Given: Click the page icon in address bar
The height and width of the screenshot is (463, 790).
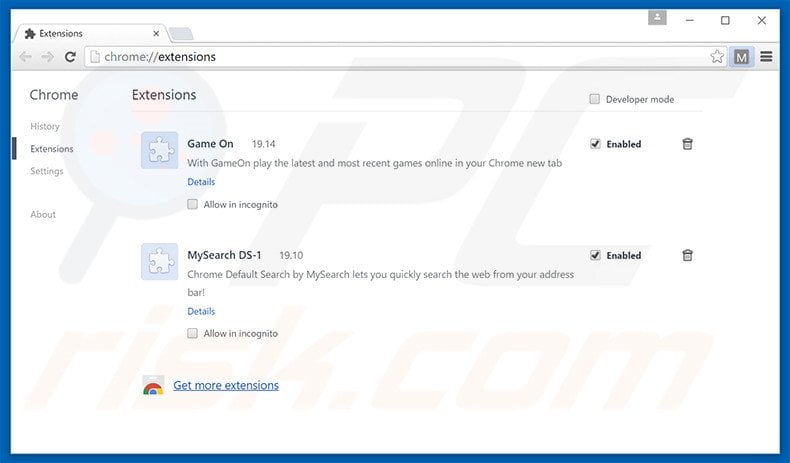Looking at the screenshot, I should (94, 57).
